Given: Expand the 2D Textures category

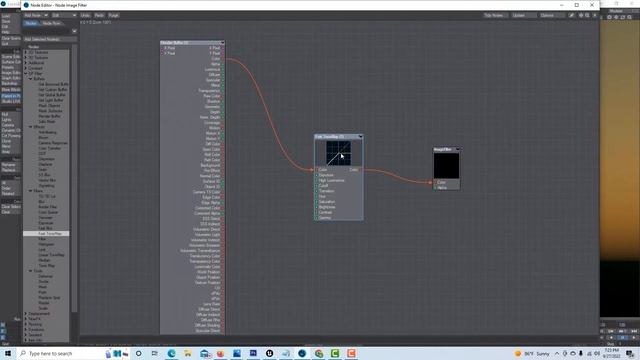Looking at the screenshot, I should (26, 52).
